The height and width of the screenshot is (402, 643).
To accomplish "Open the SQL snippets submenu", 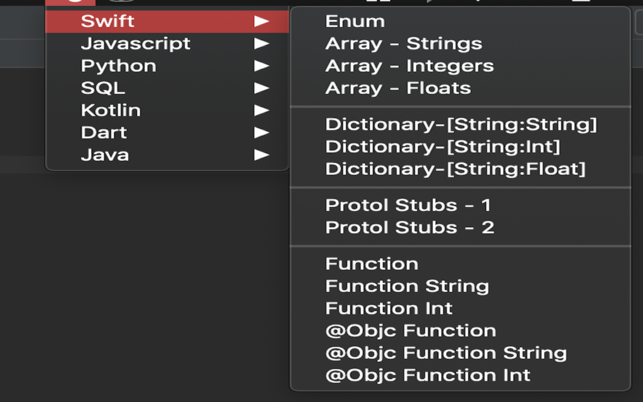I will [167, 88].
